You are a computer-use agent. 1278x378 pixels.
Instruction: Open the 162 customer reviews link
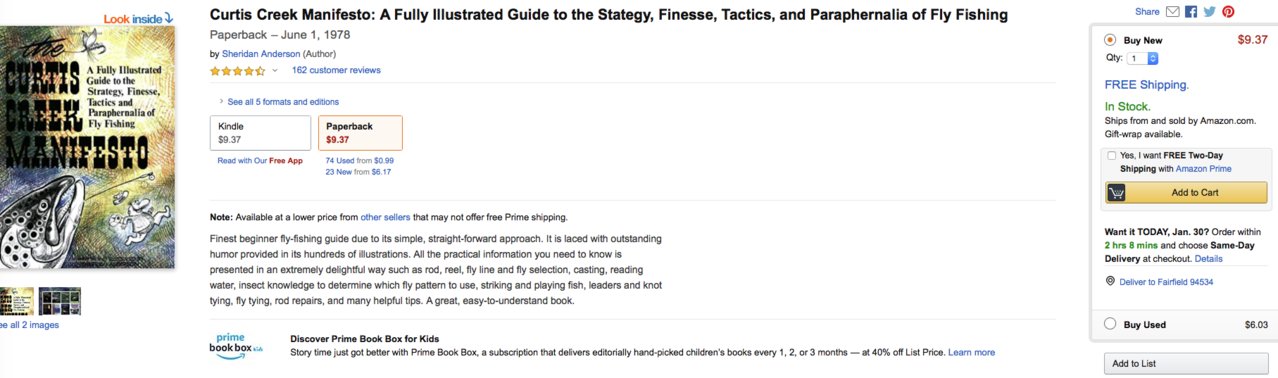(x=336, y=70)
